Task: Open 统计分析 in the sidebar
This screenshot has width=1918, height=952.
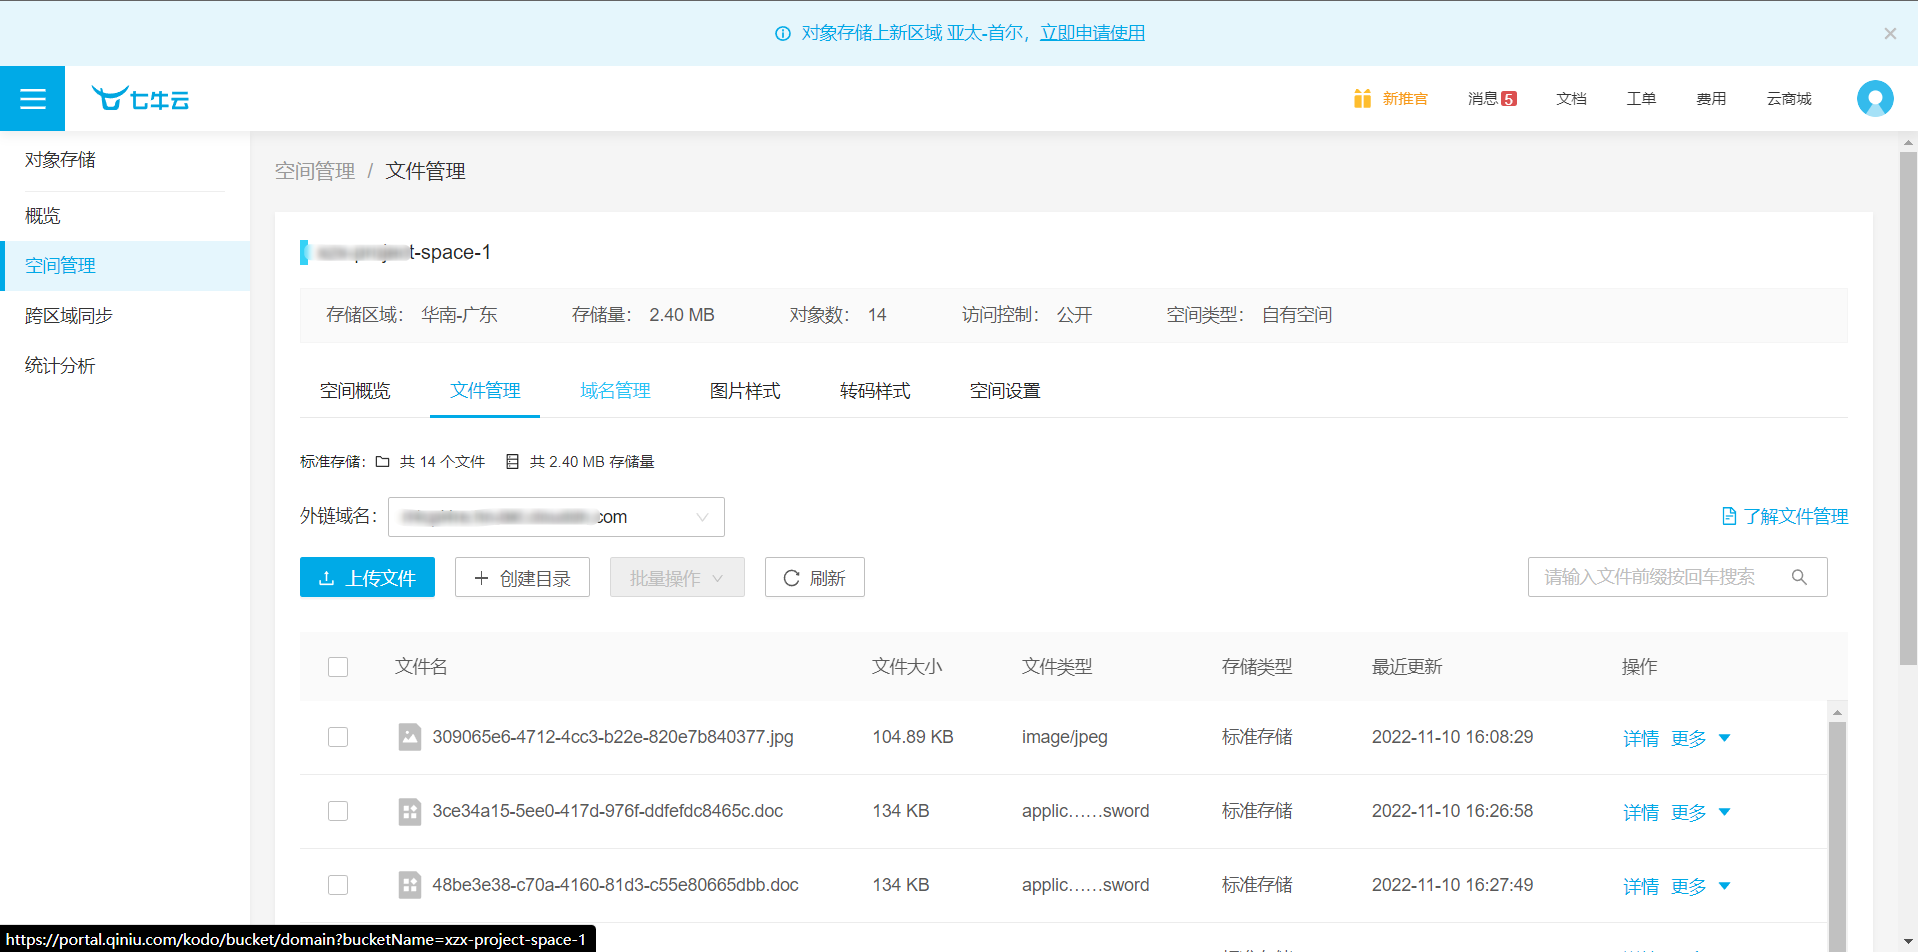Action: coord(125,366)
